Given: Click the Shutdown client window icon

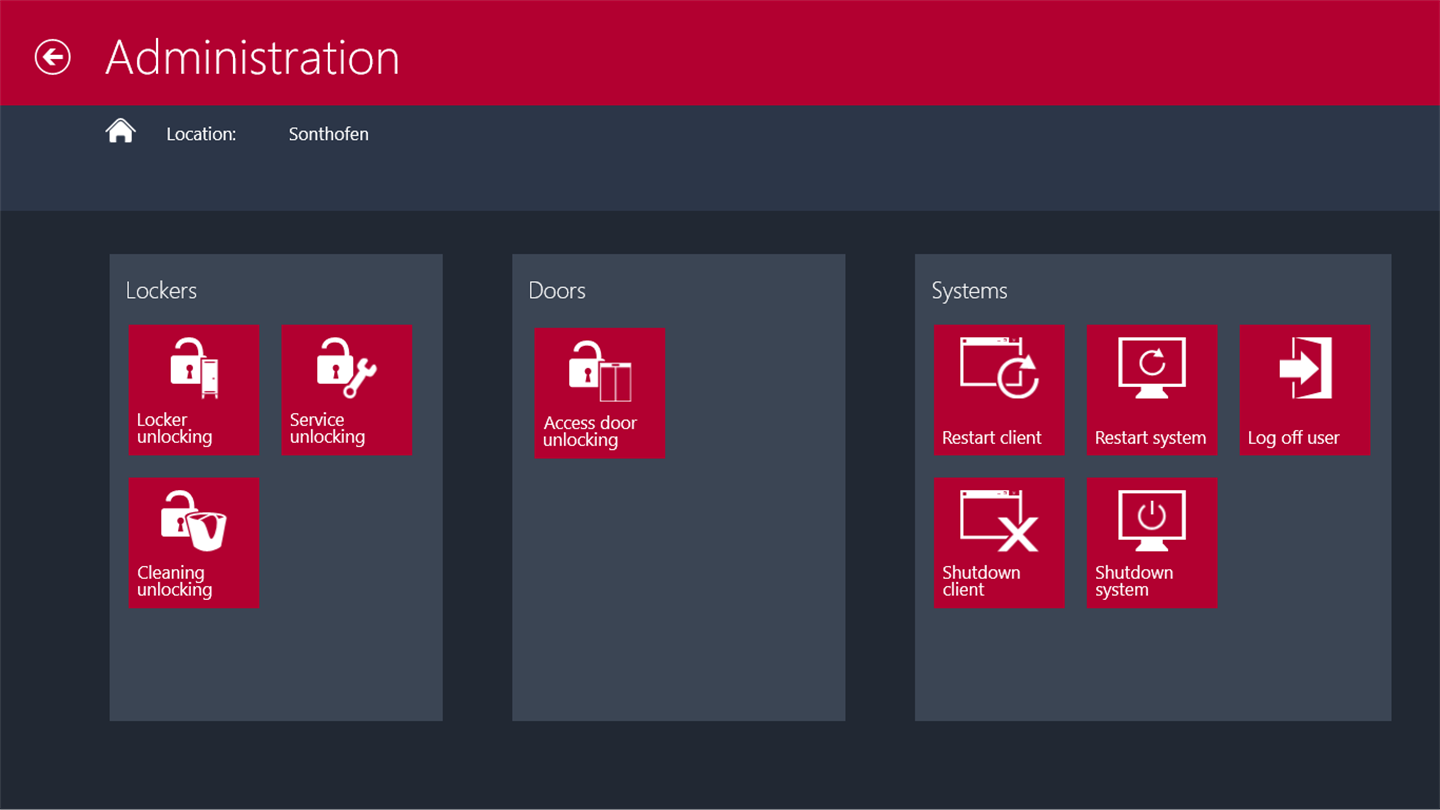Looking at the screenshot, I should coord(998,521).
